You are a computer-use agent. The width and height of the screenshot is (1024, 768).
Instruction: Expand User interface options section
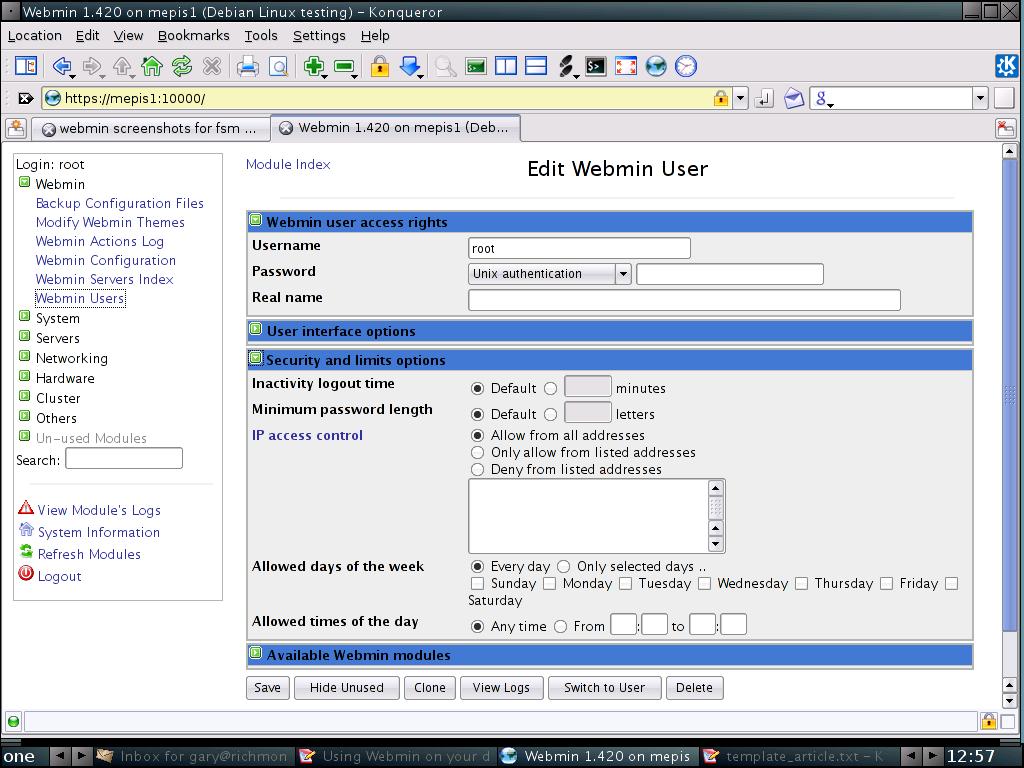pos(256,330)
